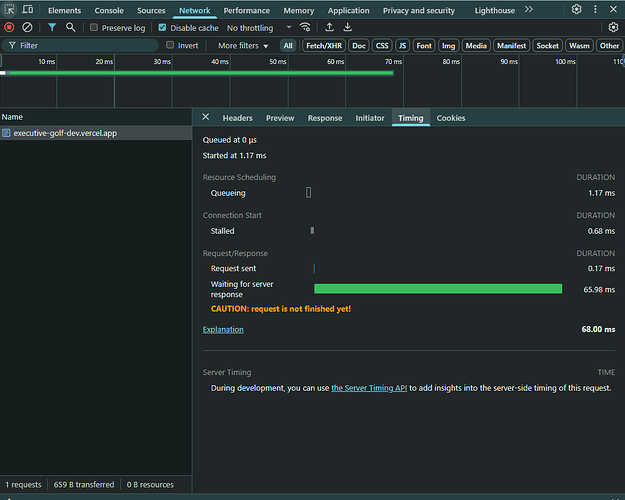Filter requests by Socket type

[547, 45]
